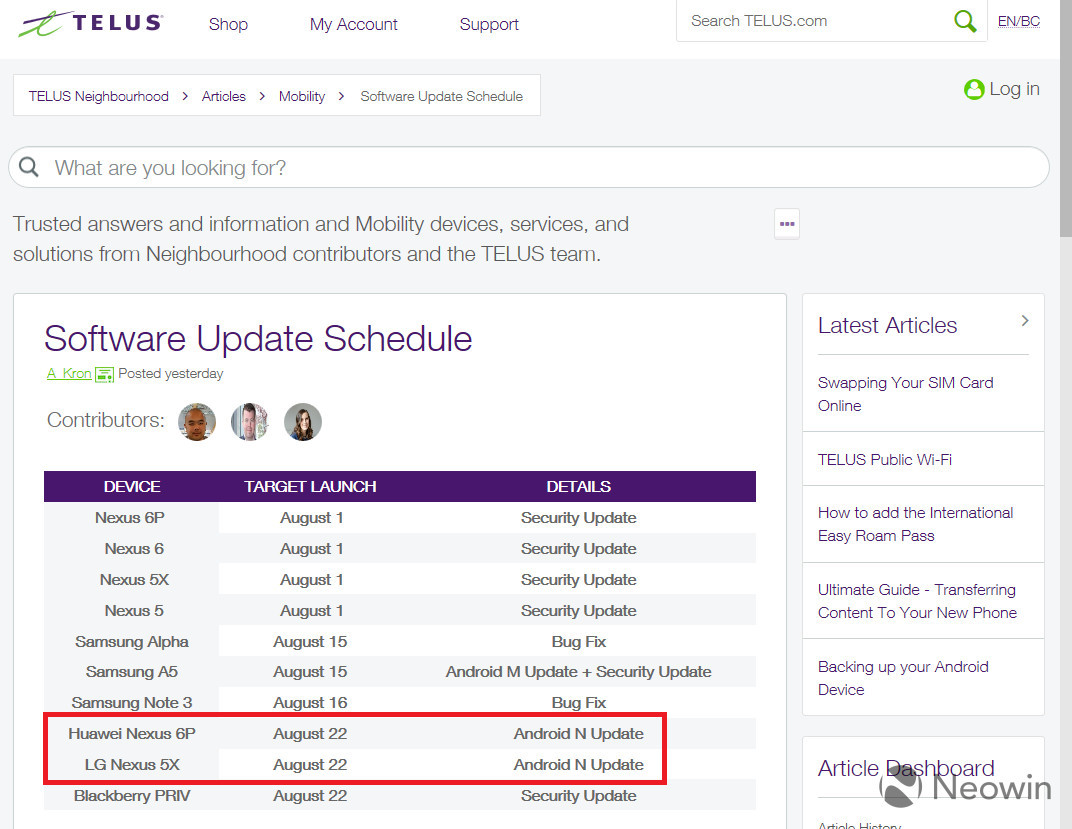
Task: Select the 'Huawei Nexus 6P' device cell
Action: [132, 733]
